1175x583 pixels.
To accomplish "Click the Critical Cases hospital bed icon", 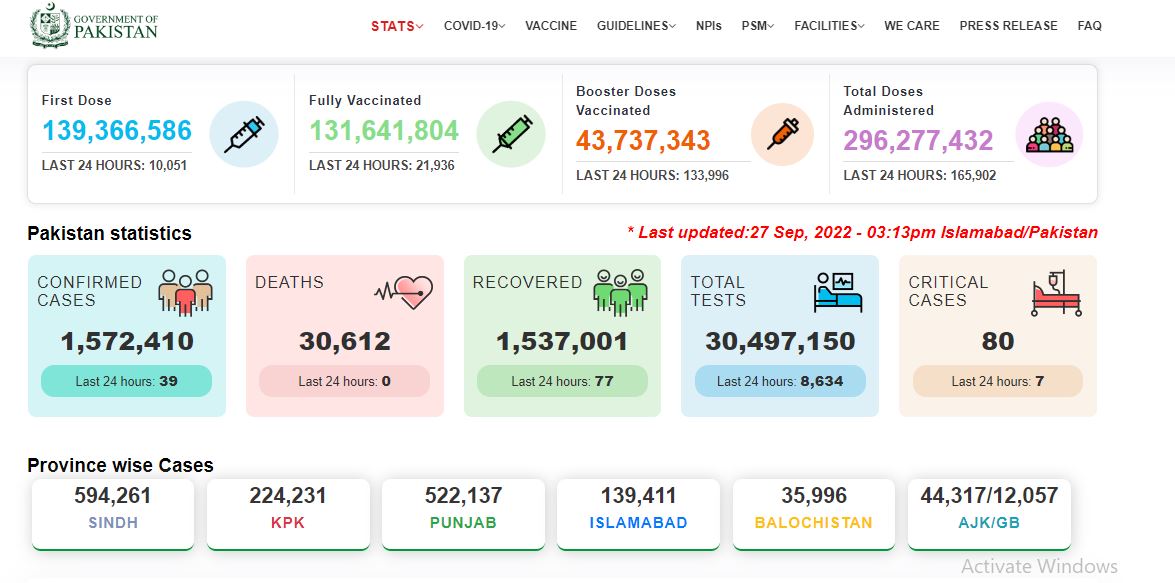I will [x=1057, y=294].
